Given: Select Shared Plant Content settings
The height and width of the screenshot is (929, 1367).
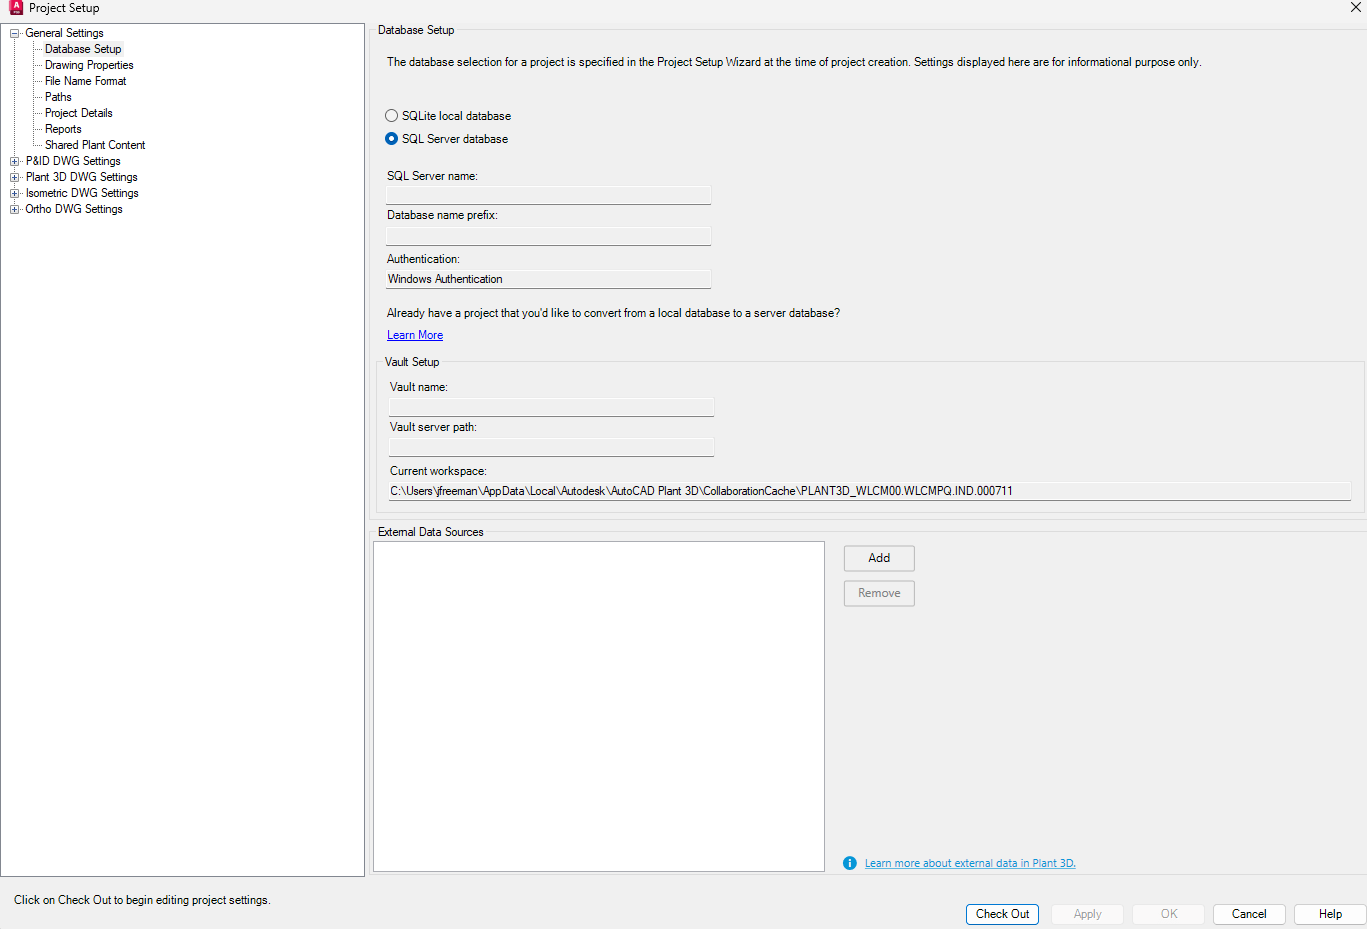Looking at the screenshot, I should point(94,144).
